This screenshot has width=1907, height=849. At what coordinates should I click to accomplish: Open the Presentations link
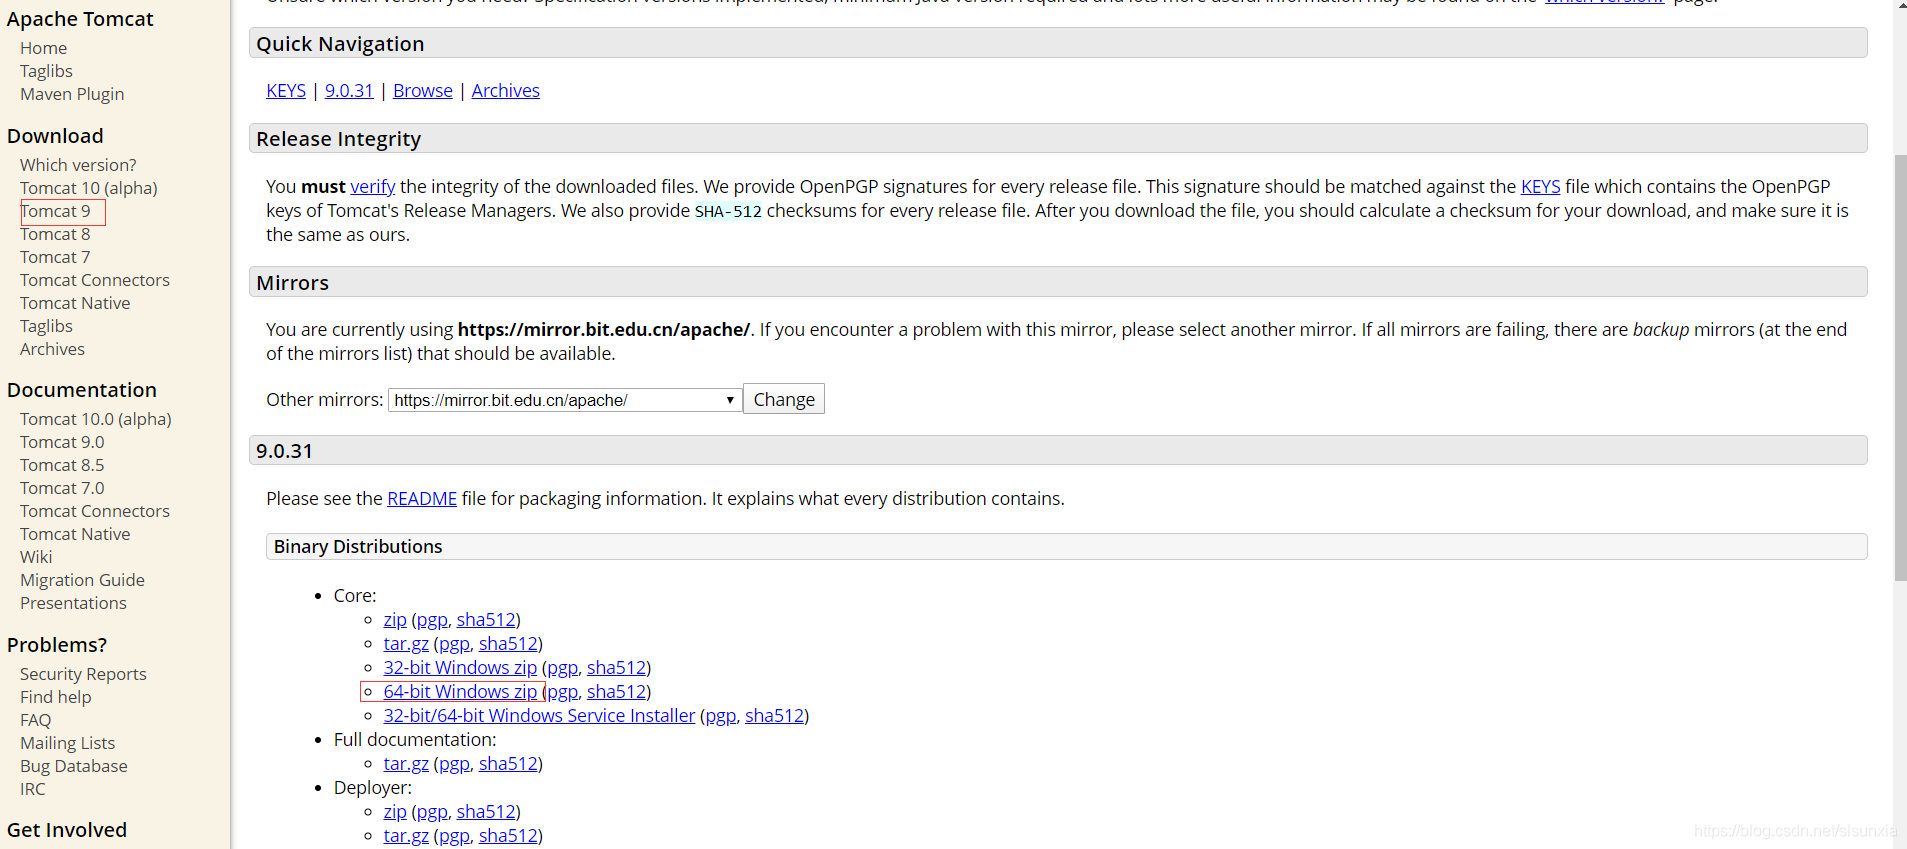pos(73,603)
